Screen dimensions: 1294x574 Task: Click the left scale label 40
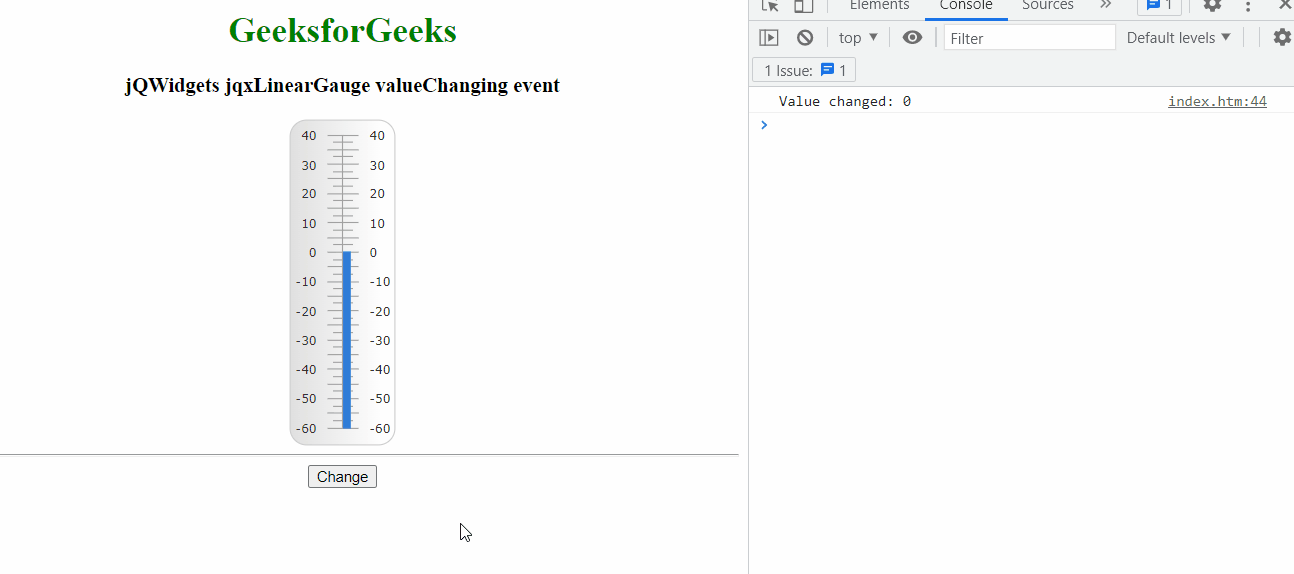point(309,136)
